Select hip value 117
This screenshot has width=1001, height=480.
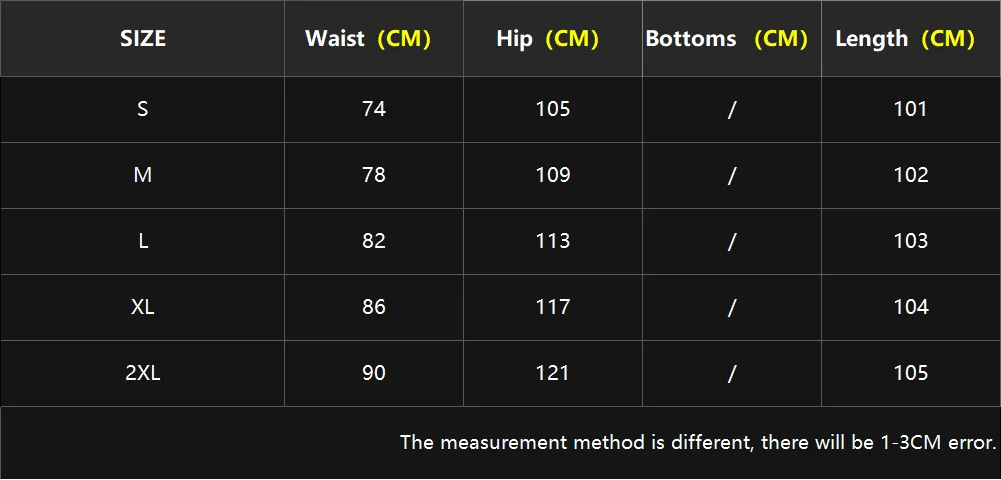coord(552,307)
